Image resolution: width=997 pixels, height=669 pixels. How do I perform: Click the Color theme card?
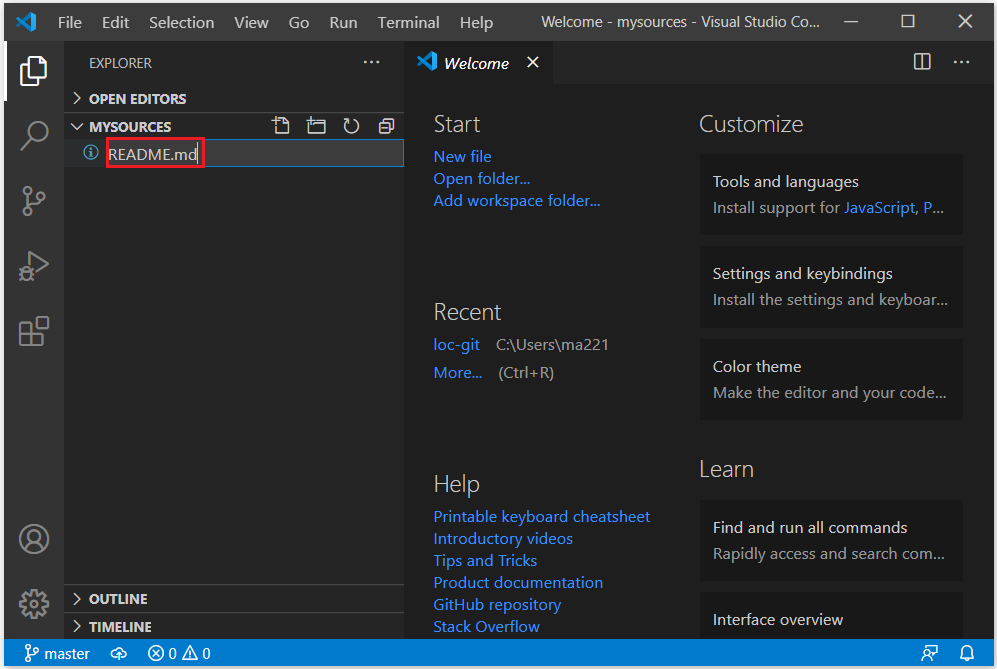(831, 380)
